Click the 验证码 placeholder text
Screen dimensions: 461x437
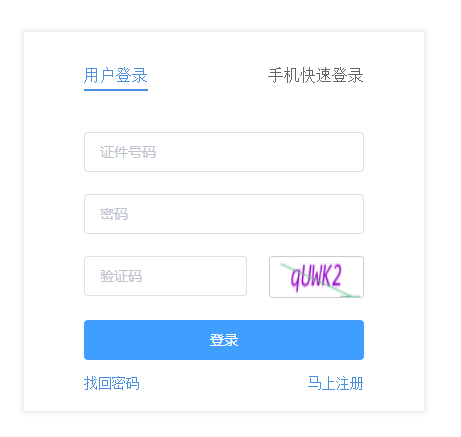(121, 276)
